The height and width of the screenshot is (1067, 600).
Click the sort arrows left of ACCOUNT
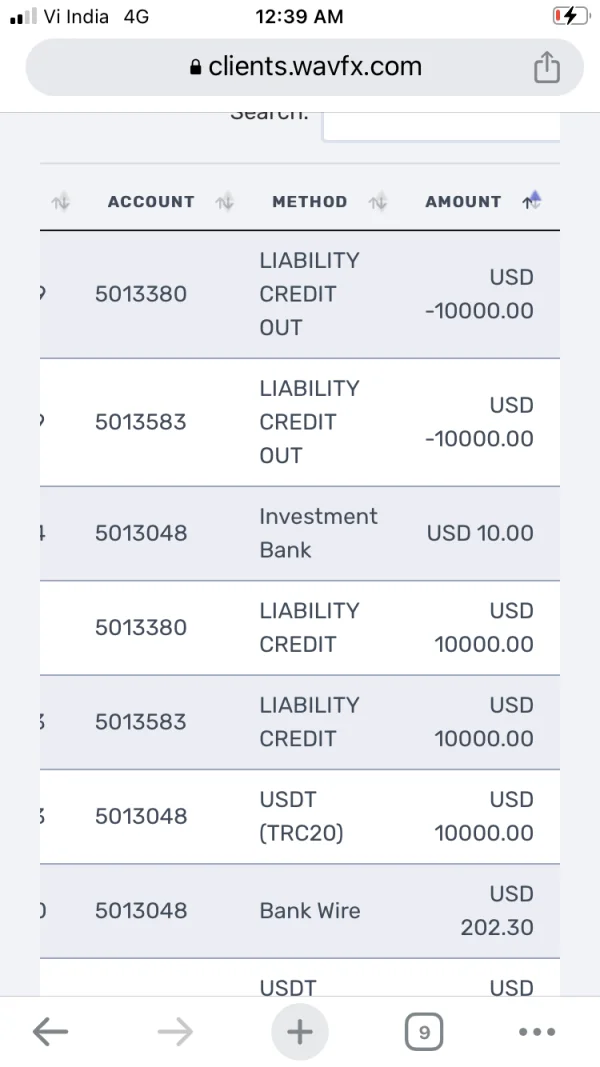coord(61,202)
